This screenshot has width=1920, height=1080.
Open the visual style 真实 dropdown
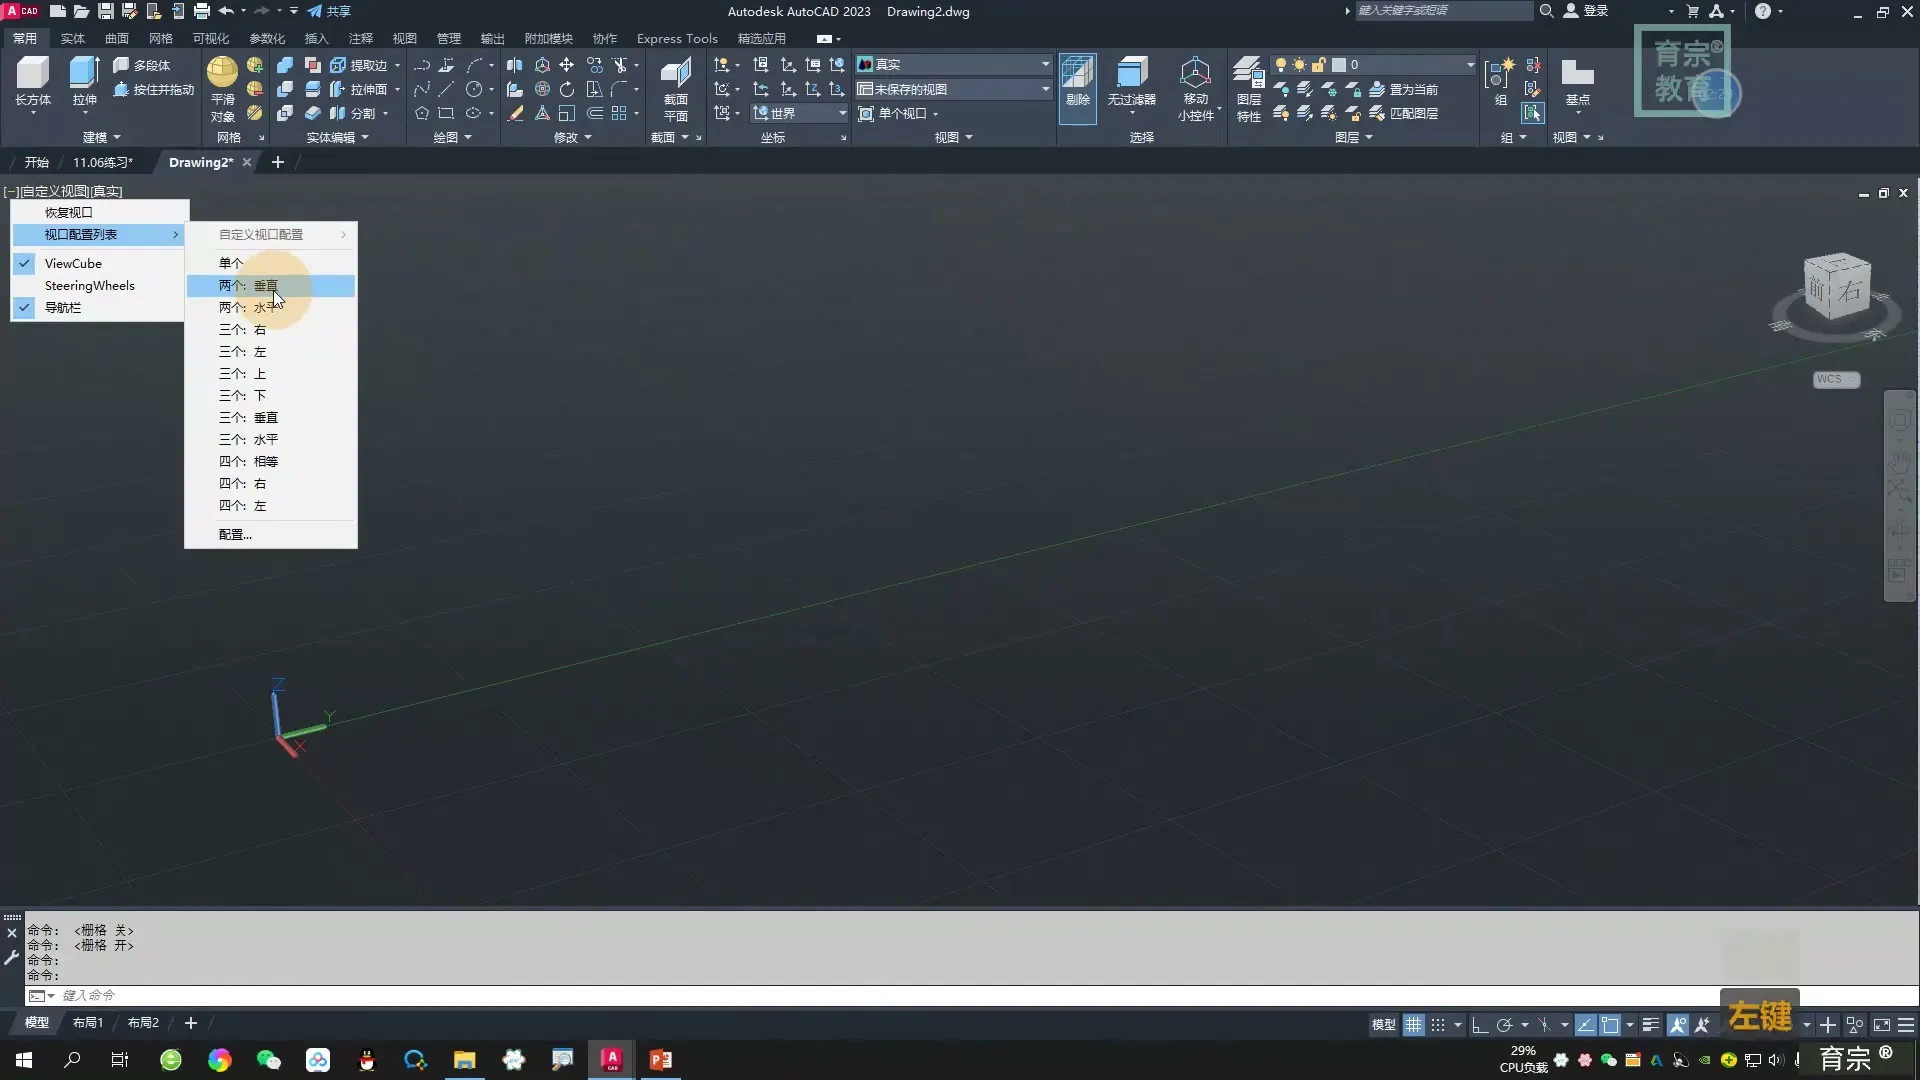coord(1045,64)
